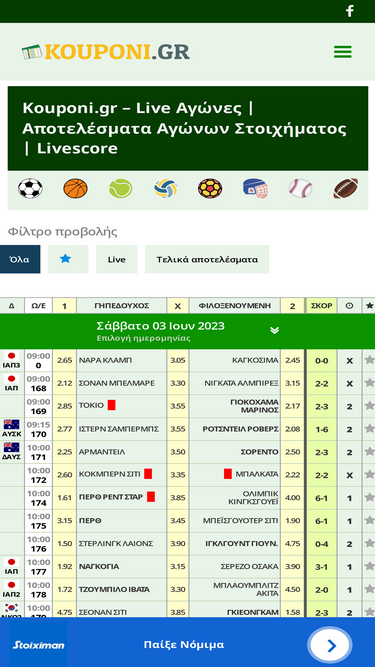
Task: Show Τελικά αποτελέσματα filter
Action: [x=207, y=259]
